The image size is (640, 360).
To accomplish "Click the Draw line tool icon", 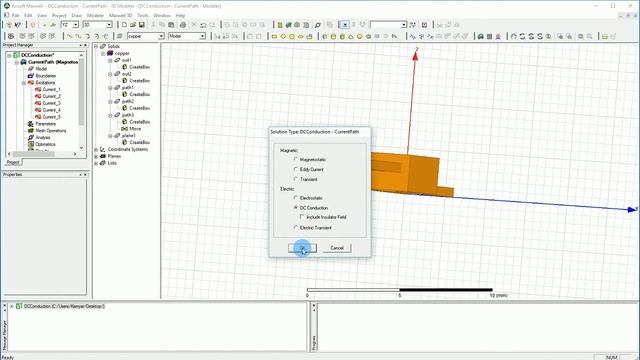I will click(69, 36).
